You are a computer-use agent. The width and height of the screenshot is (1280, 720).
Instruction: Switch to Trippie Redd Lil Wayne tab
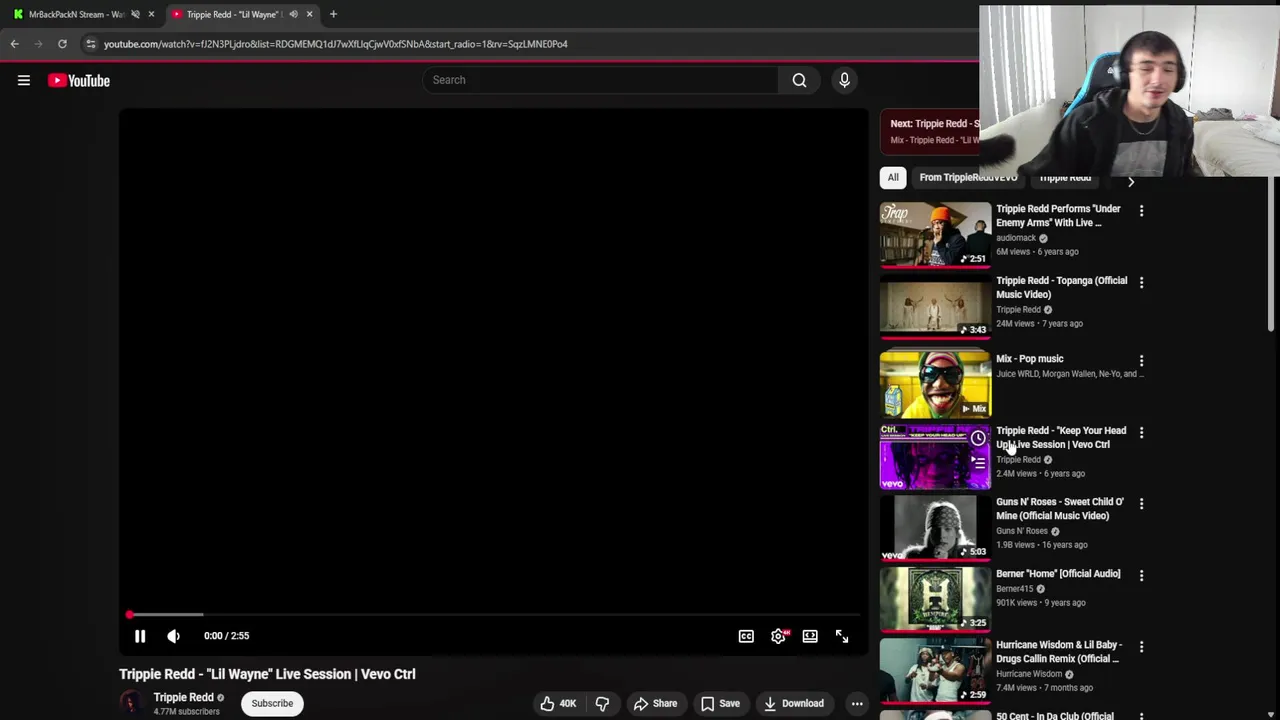pos(236,14)
